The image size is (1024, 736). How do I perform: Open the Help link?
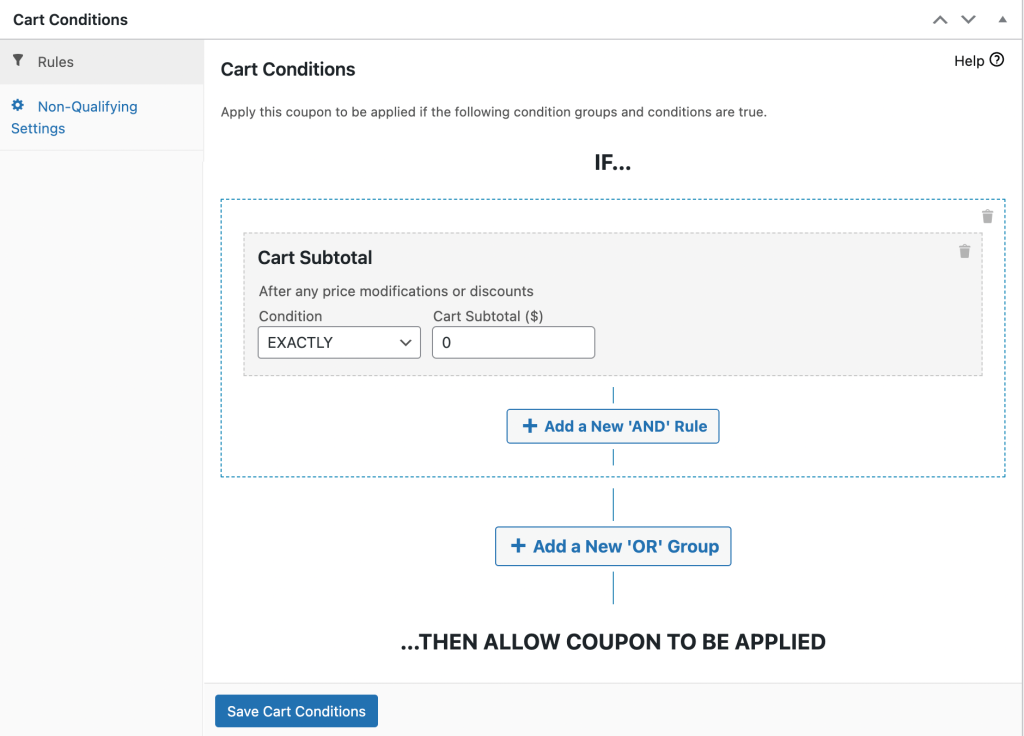[969, 61]
